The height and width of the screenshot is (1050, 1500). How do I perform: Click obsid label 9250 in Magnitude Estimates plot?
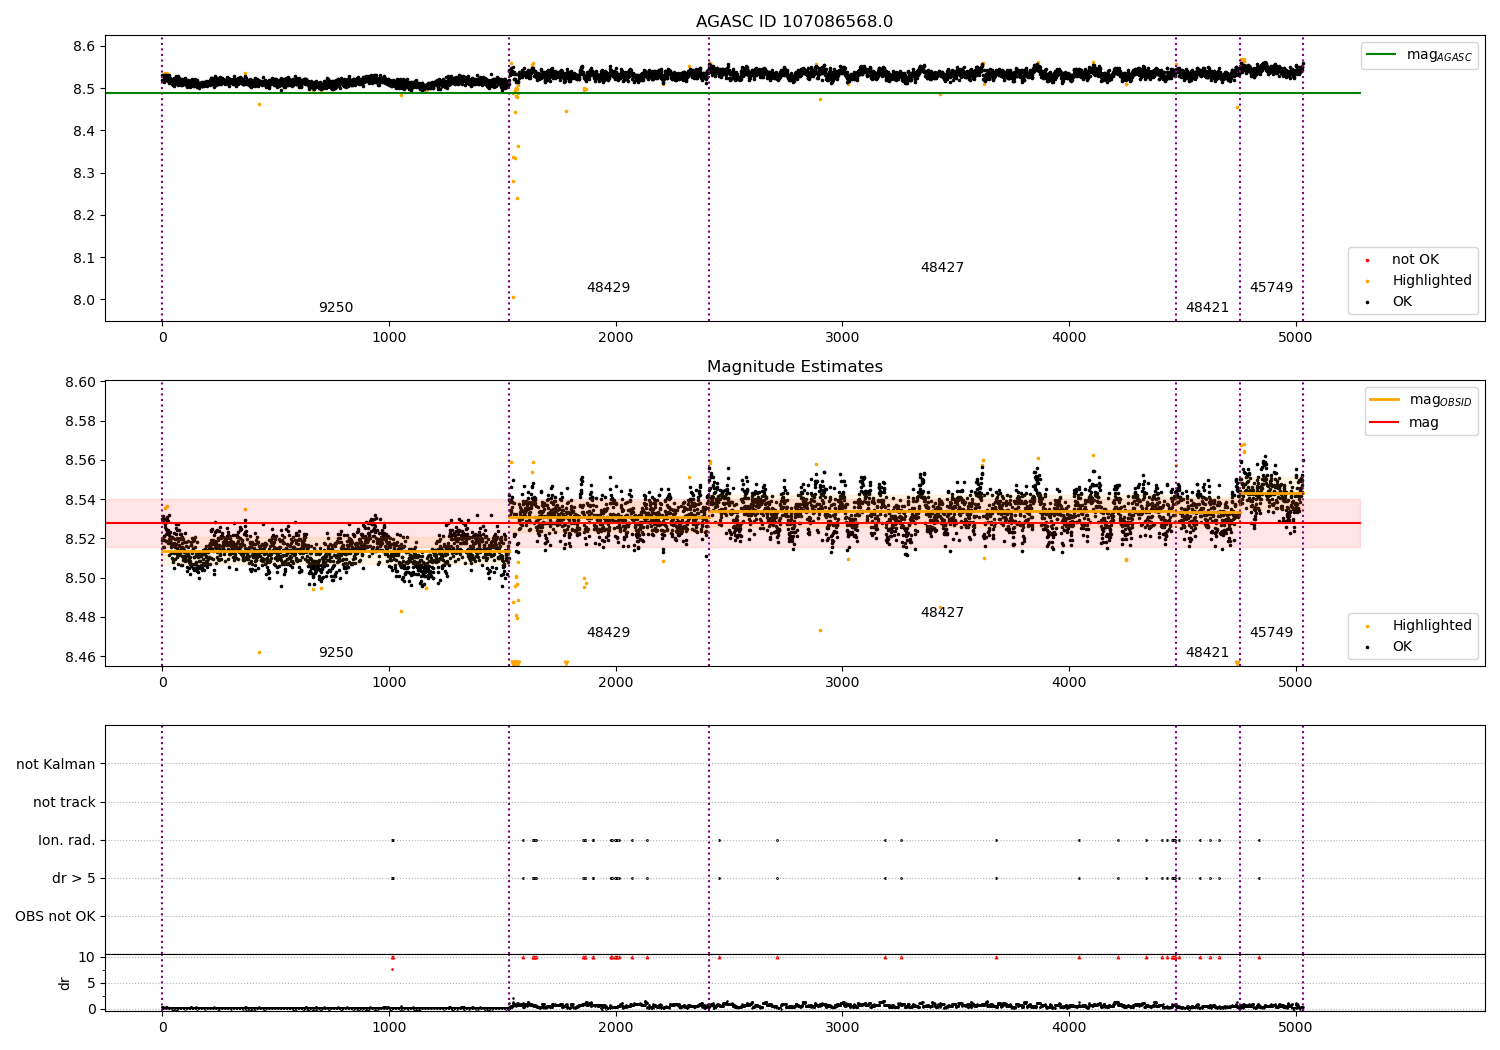[336, 653]
